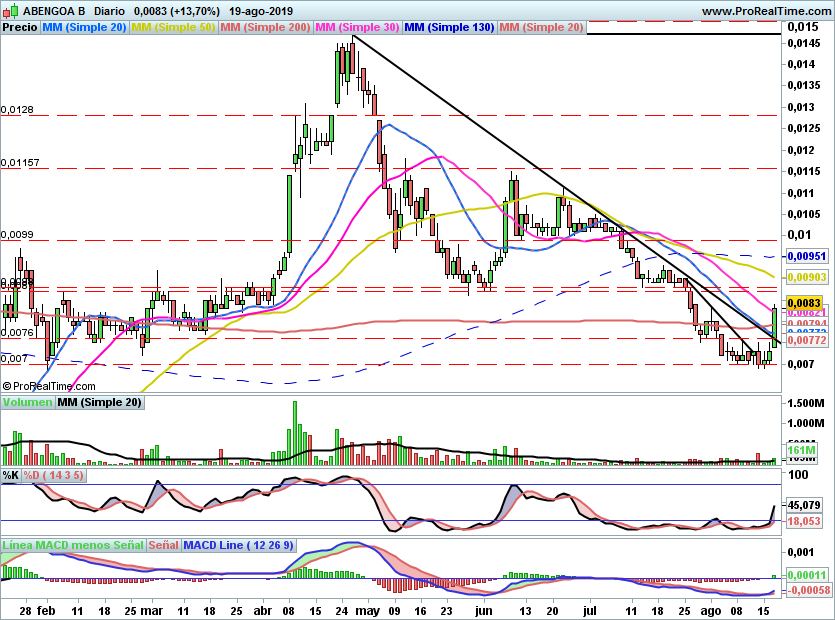Click the 19-ago-2019 date in header
835x620 pixels.
click(261, 11)
